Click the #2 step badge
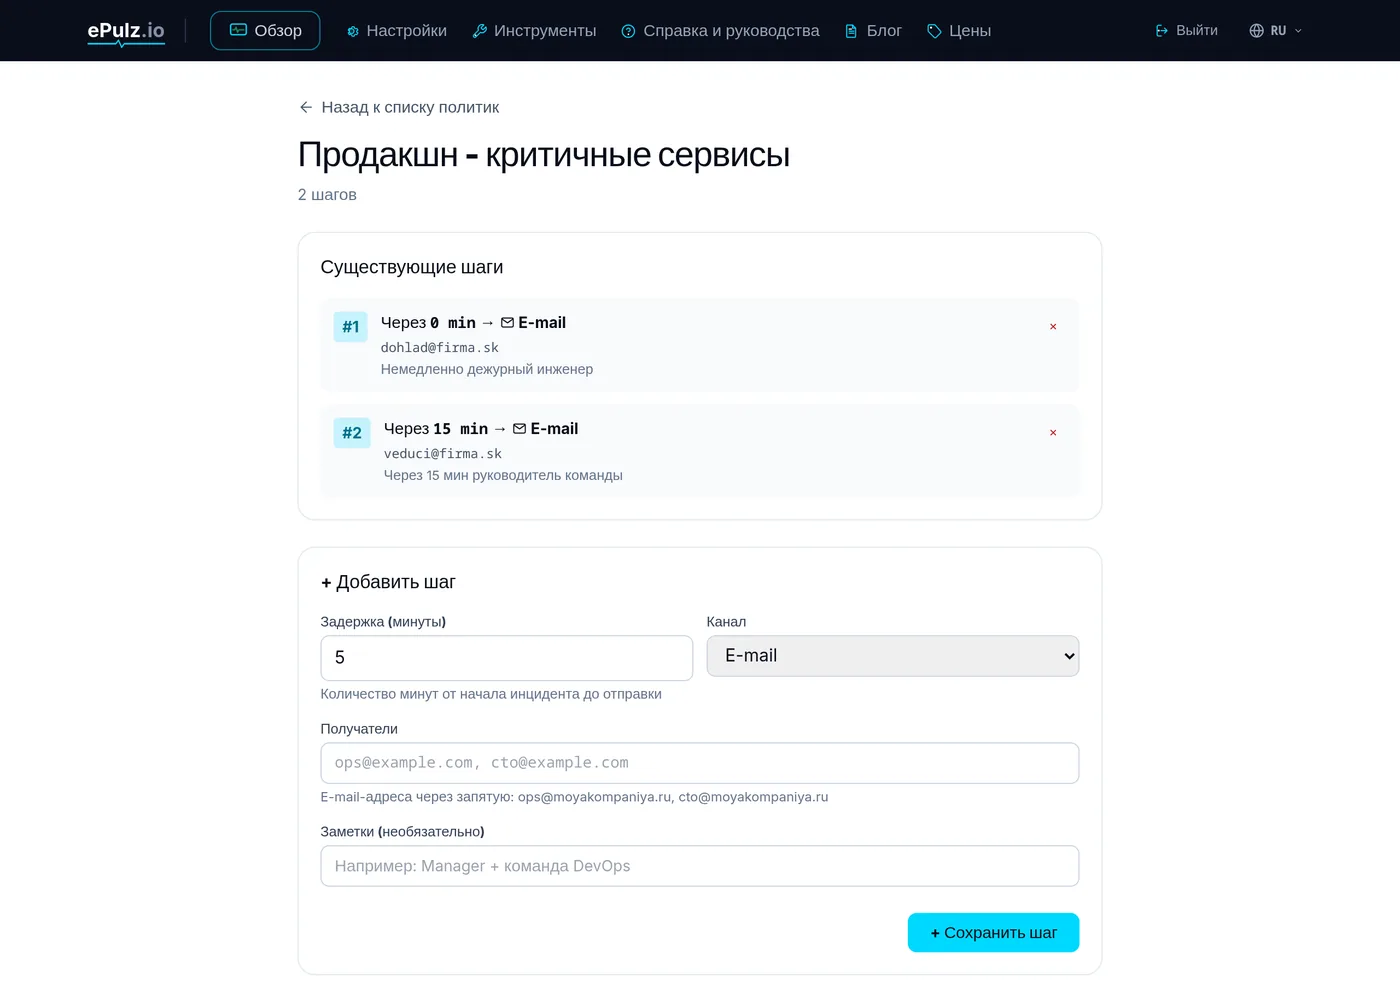 point(352,432)
